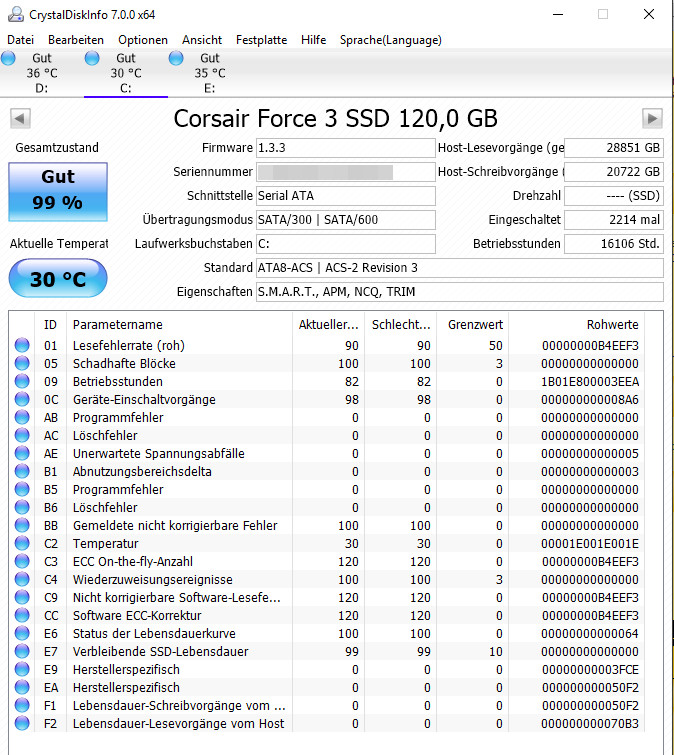The width and height of the screenshot is (674, 755).
Task: Click the drive title Corsair Force 3 SSD 120,0 GB
Action: pos(336,118)
